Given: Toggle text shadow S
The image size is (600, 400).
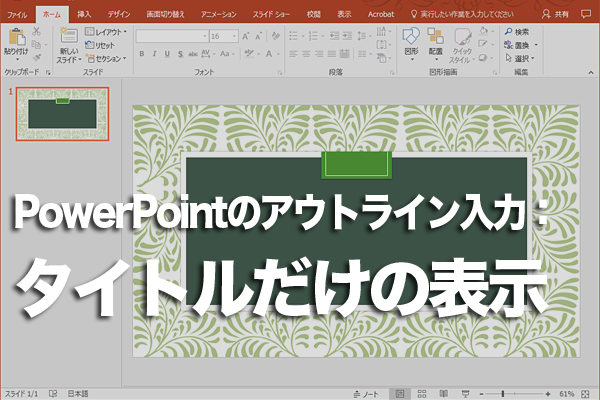Looking at the screenshot, I should [180, 54].
